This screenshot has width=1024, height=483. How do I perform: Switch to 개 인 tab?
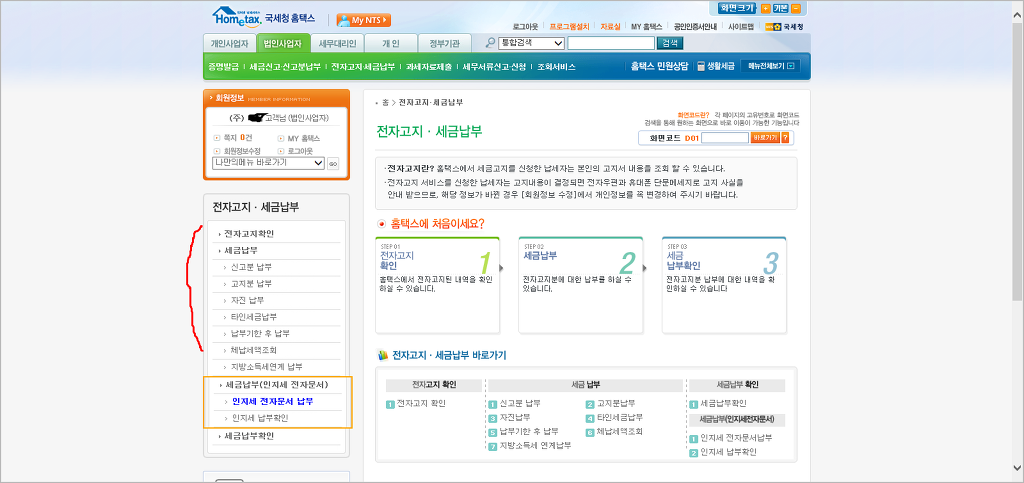pos(391,44)
